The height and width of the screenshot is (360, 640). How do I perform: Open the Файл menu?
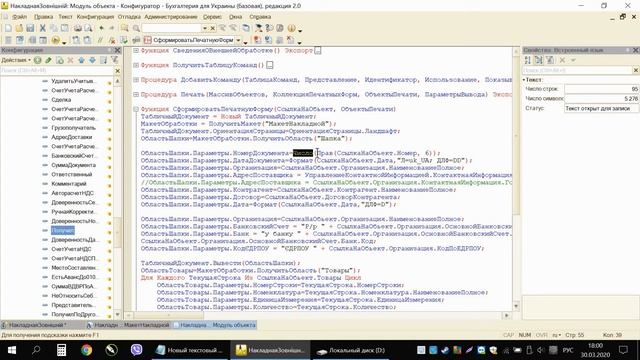point(19,17)
